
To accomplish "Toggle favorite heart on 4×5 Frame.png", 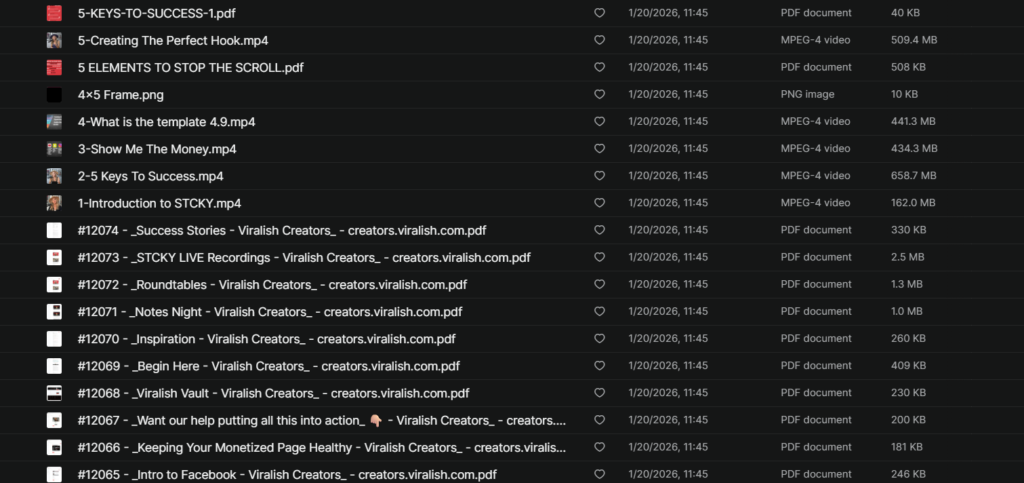I will 599,95.
